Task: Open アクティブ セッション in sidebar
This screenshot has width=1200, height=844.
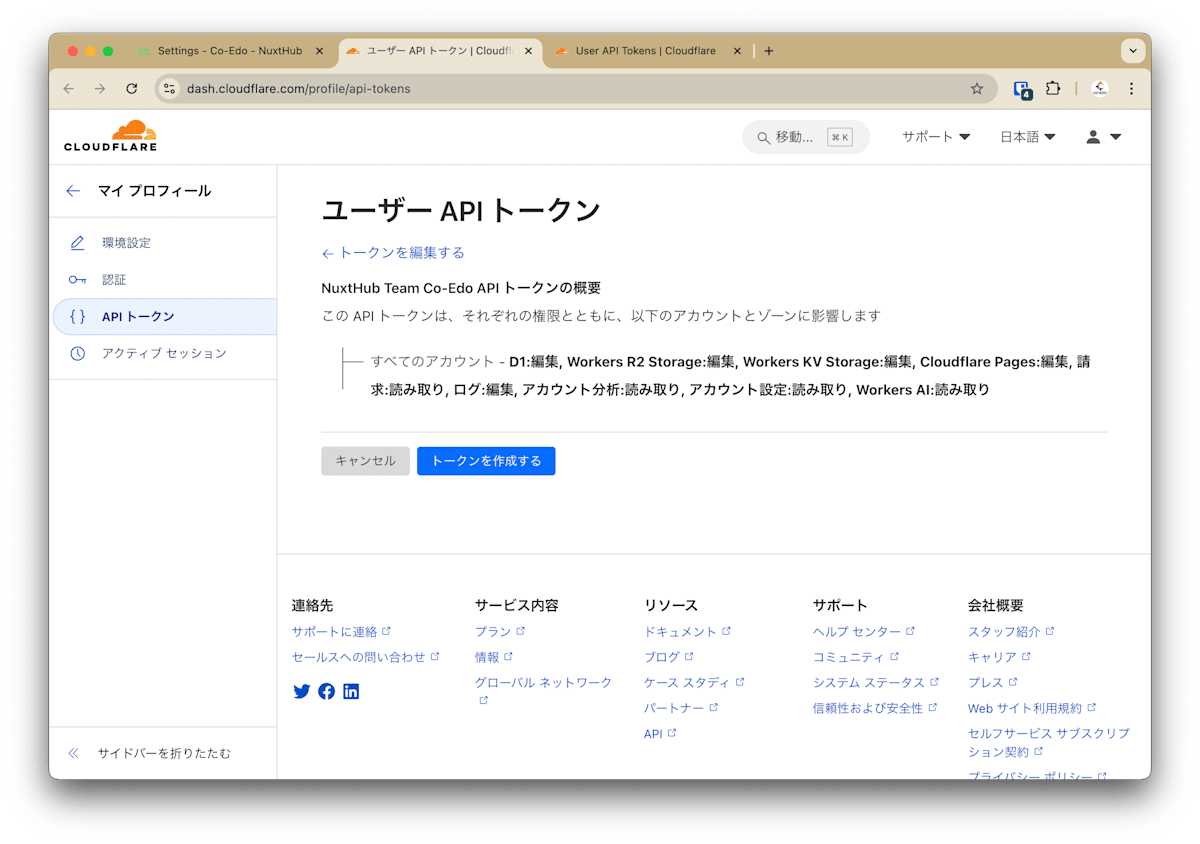Action: tap(163, 353)
